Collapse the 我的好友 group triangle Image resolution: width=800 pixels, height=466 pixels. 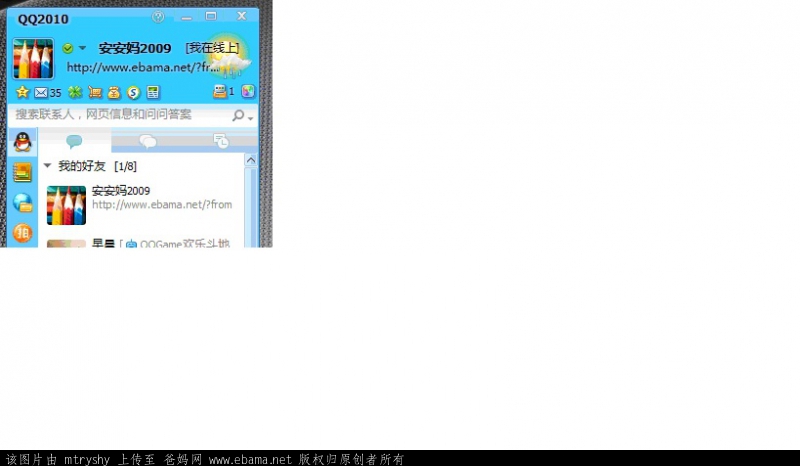pos(47,166)
